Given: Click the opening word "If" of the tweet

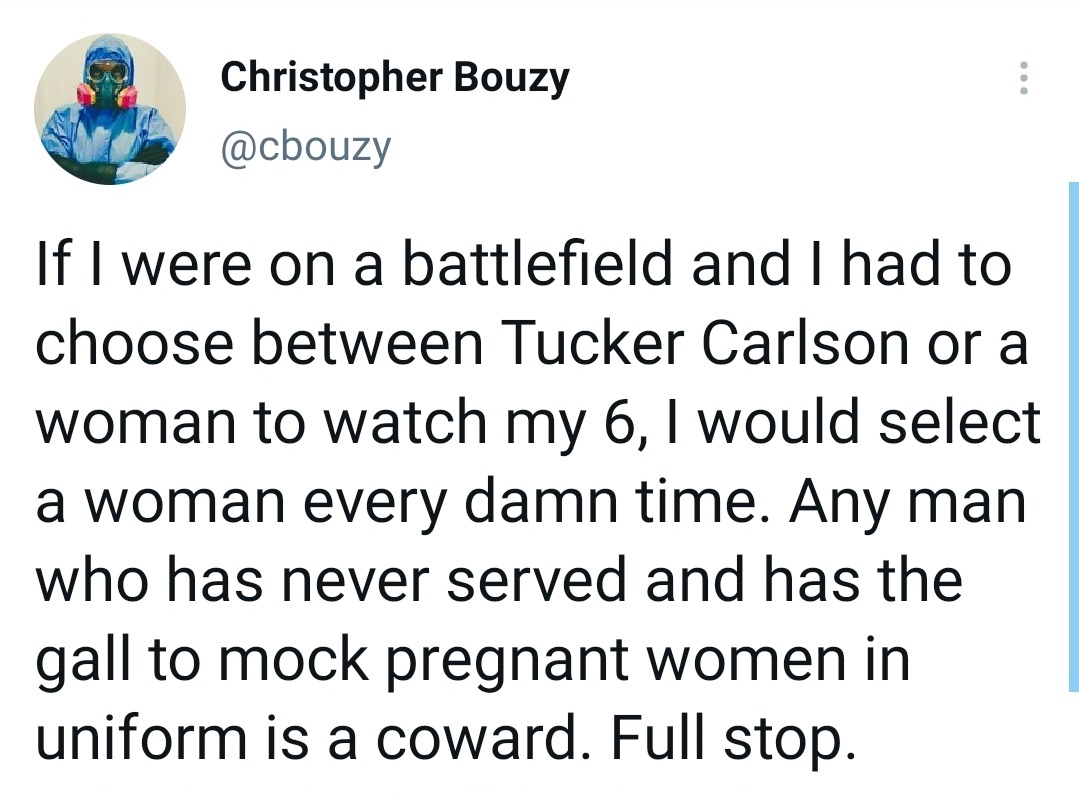Looking at the screenshot, I should point(53,264).
